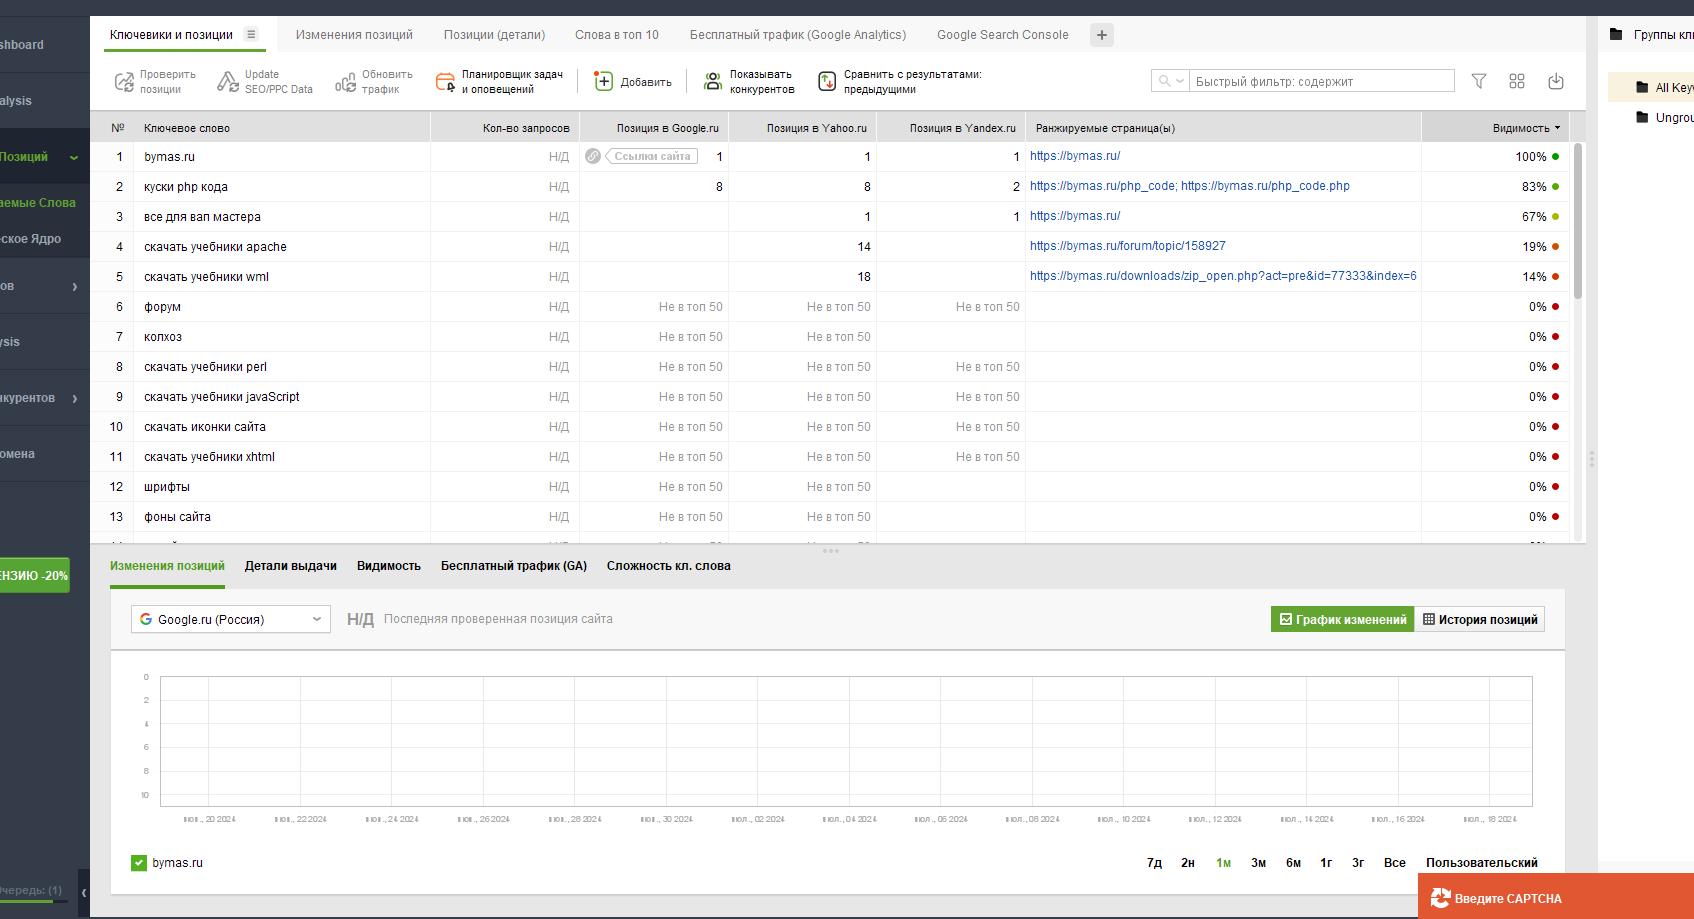Collapse the left sidebar arrow
The width and height of the screenshot is (1694, 919).
pyautogui.click(x=84, y=892)
